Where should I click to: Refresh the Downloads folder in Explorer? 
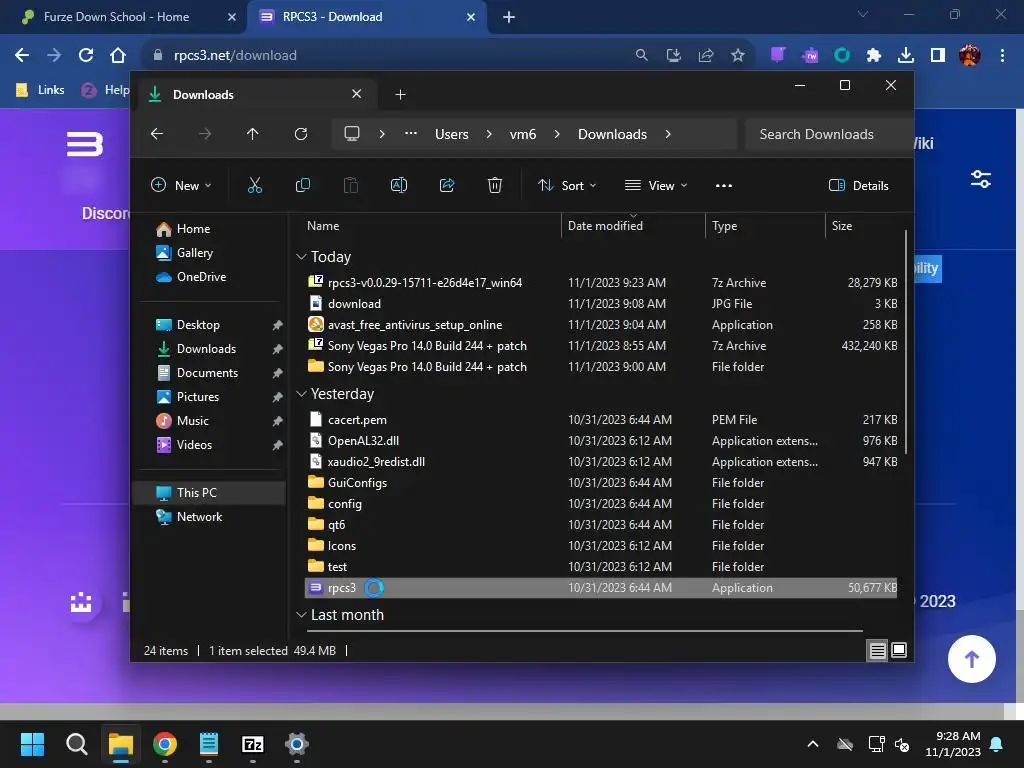300,134
